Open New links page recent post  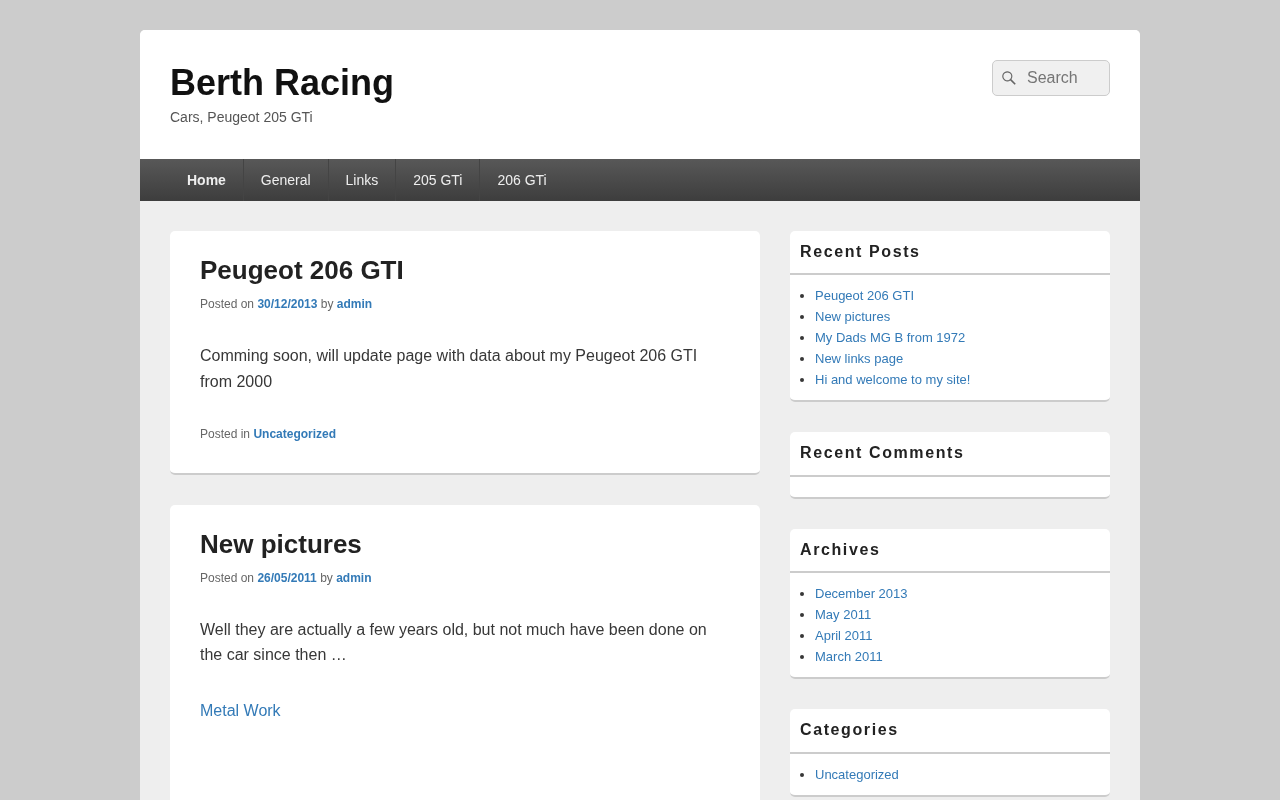pyautogui.click(x=859, y=359)
